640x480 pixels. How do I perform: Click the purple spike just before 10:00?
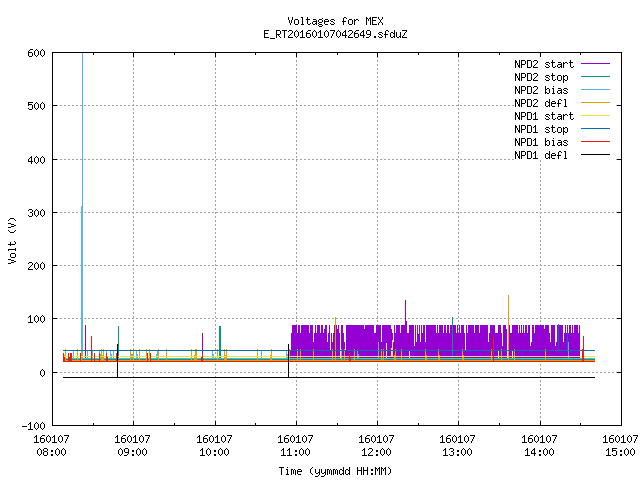tap(202, 343)
